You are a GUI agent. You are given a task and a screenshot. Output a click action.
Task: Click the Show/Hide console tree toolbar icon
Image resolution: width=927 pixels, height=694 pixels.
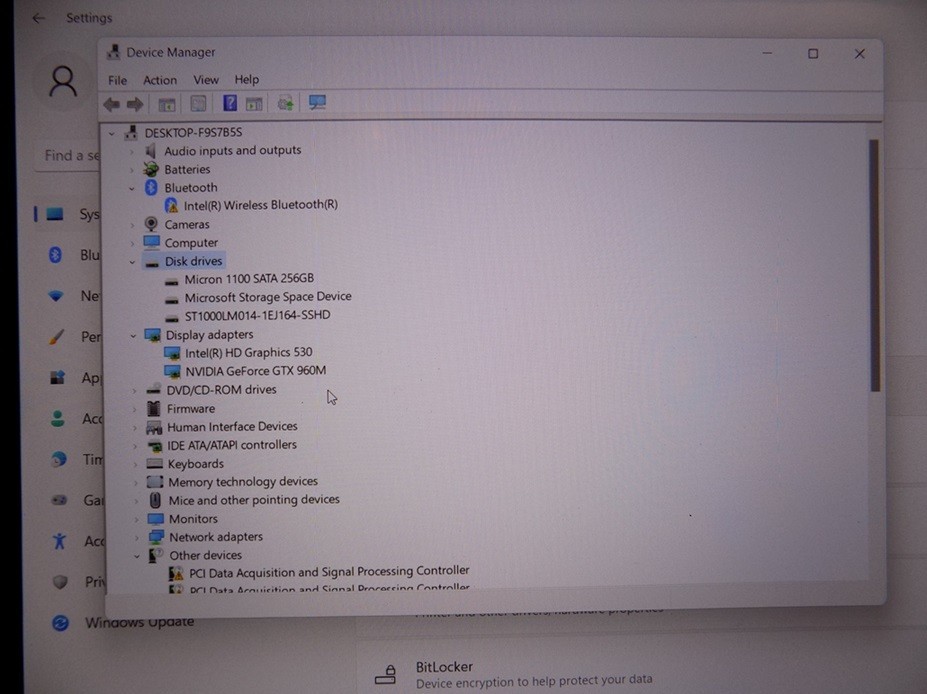(167, 105)
